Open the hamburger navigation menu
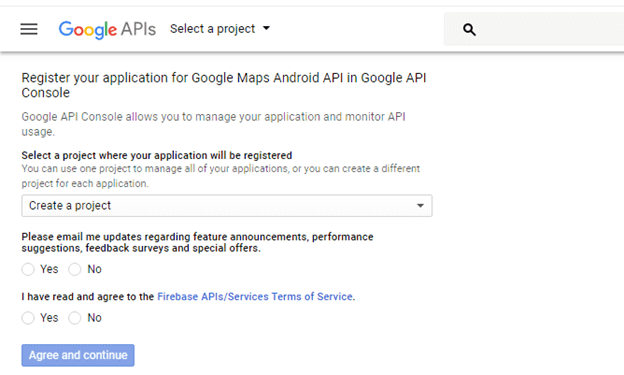This screenshot has height=375, width=624. pyautogui.click(x=29, y=29)
